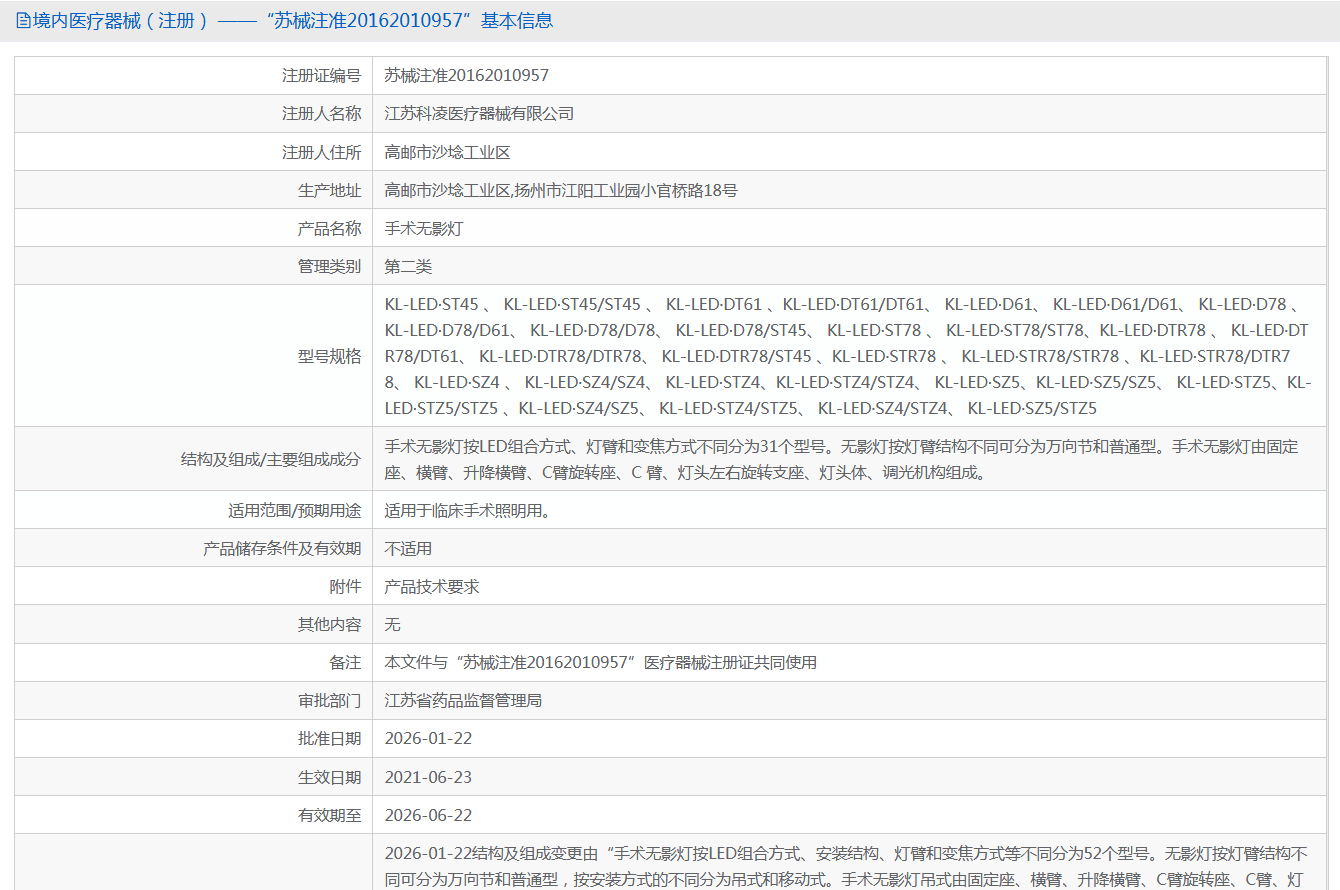Select expiry date 2026-06-22

point(428,814)
